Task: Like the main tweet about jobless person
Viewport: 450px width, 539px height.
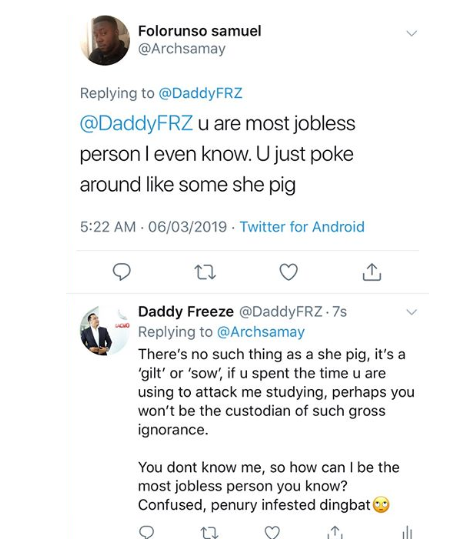Action: pyautogui.click(x=288, y=272)
